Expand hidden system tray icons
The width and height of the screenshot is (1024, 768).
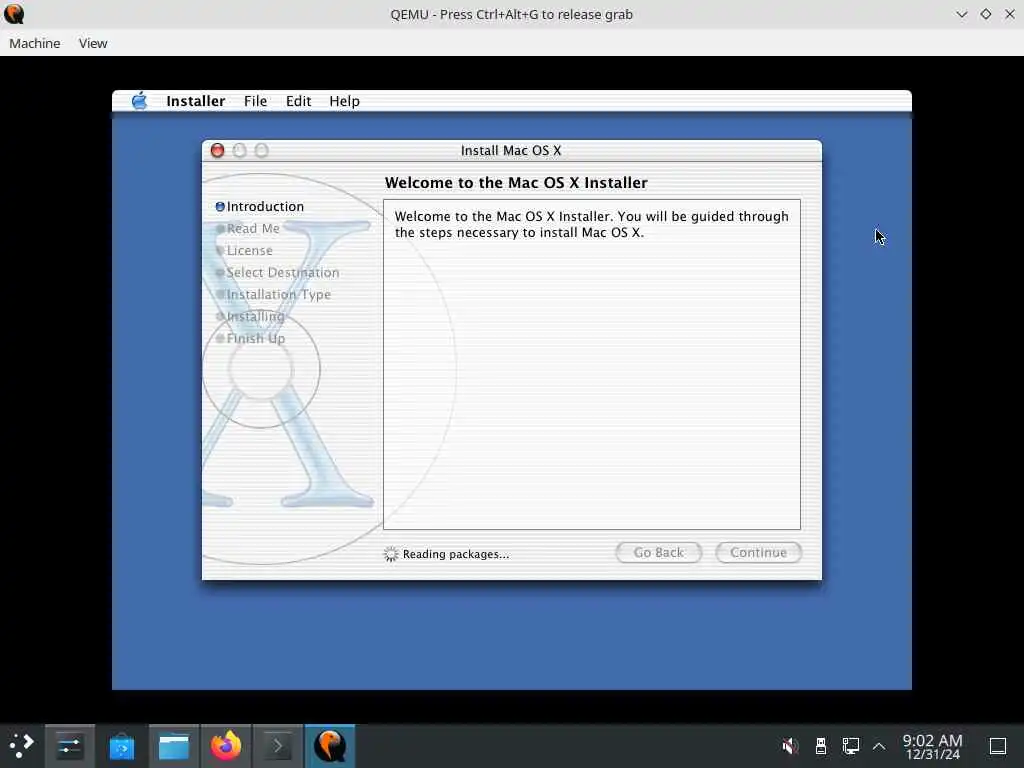coord(879,746)
